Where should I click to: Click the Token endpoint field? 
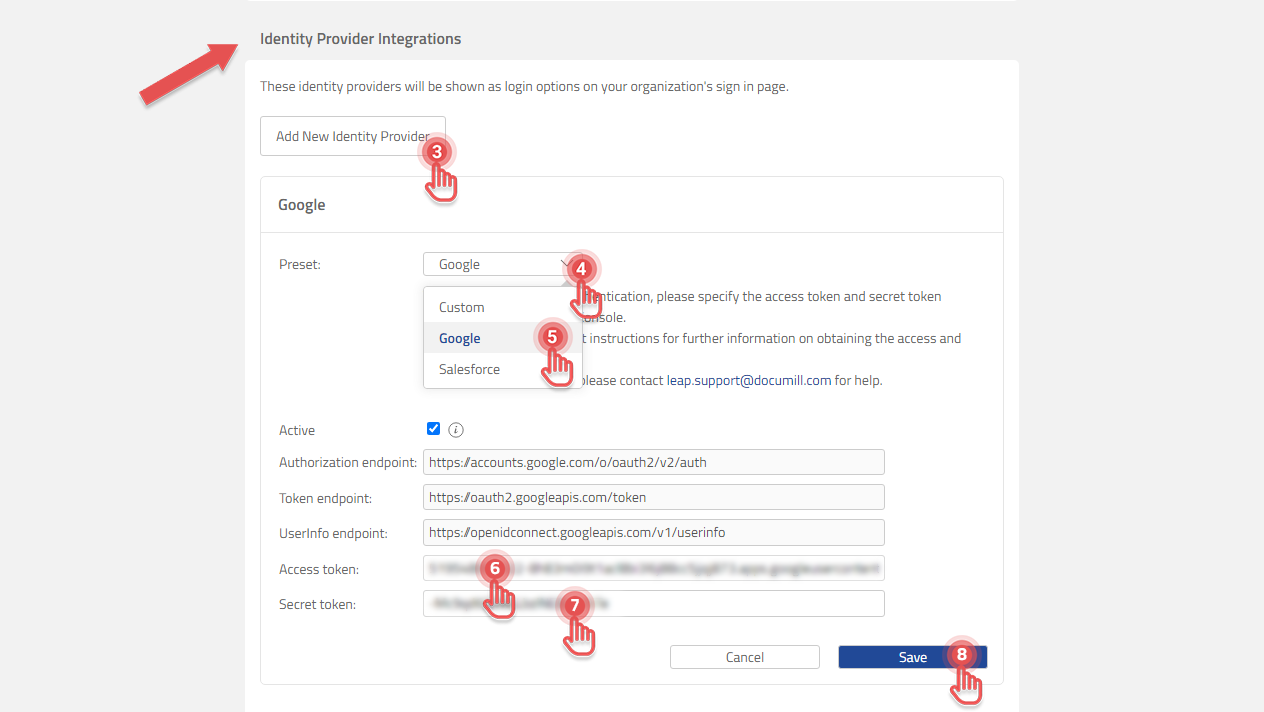coord(653,497)
